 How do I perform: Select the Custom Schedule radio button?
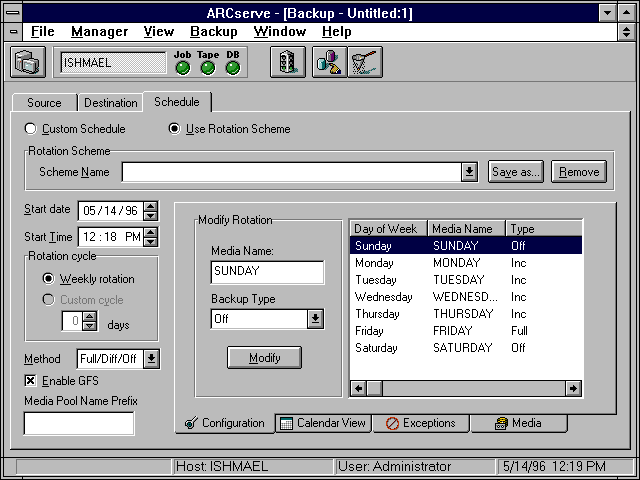click(x=31, y=129)
